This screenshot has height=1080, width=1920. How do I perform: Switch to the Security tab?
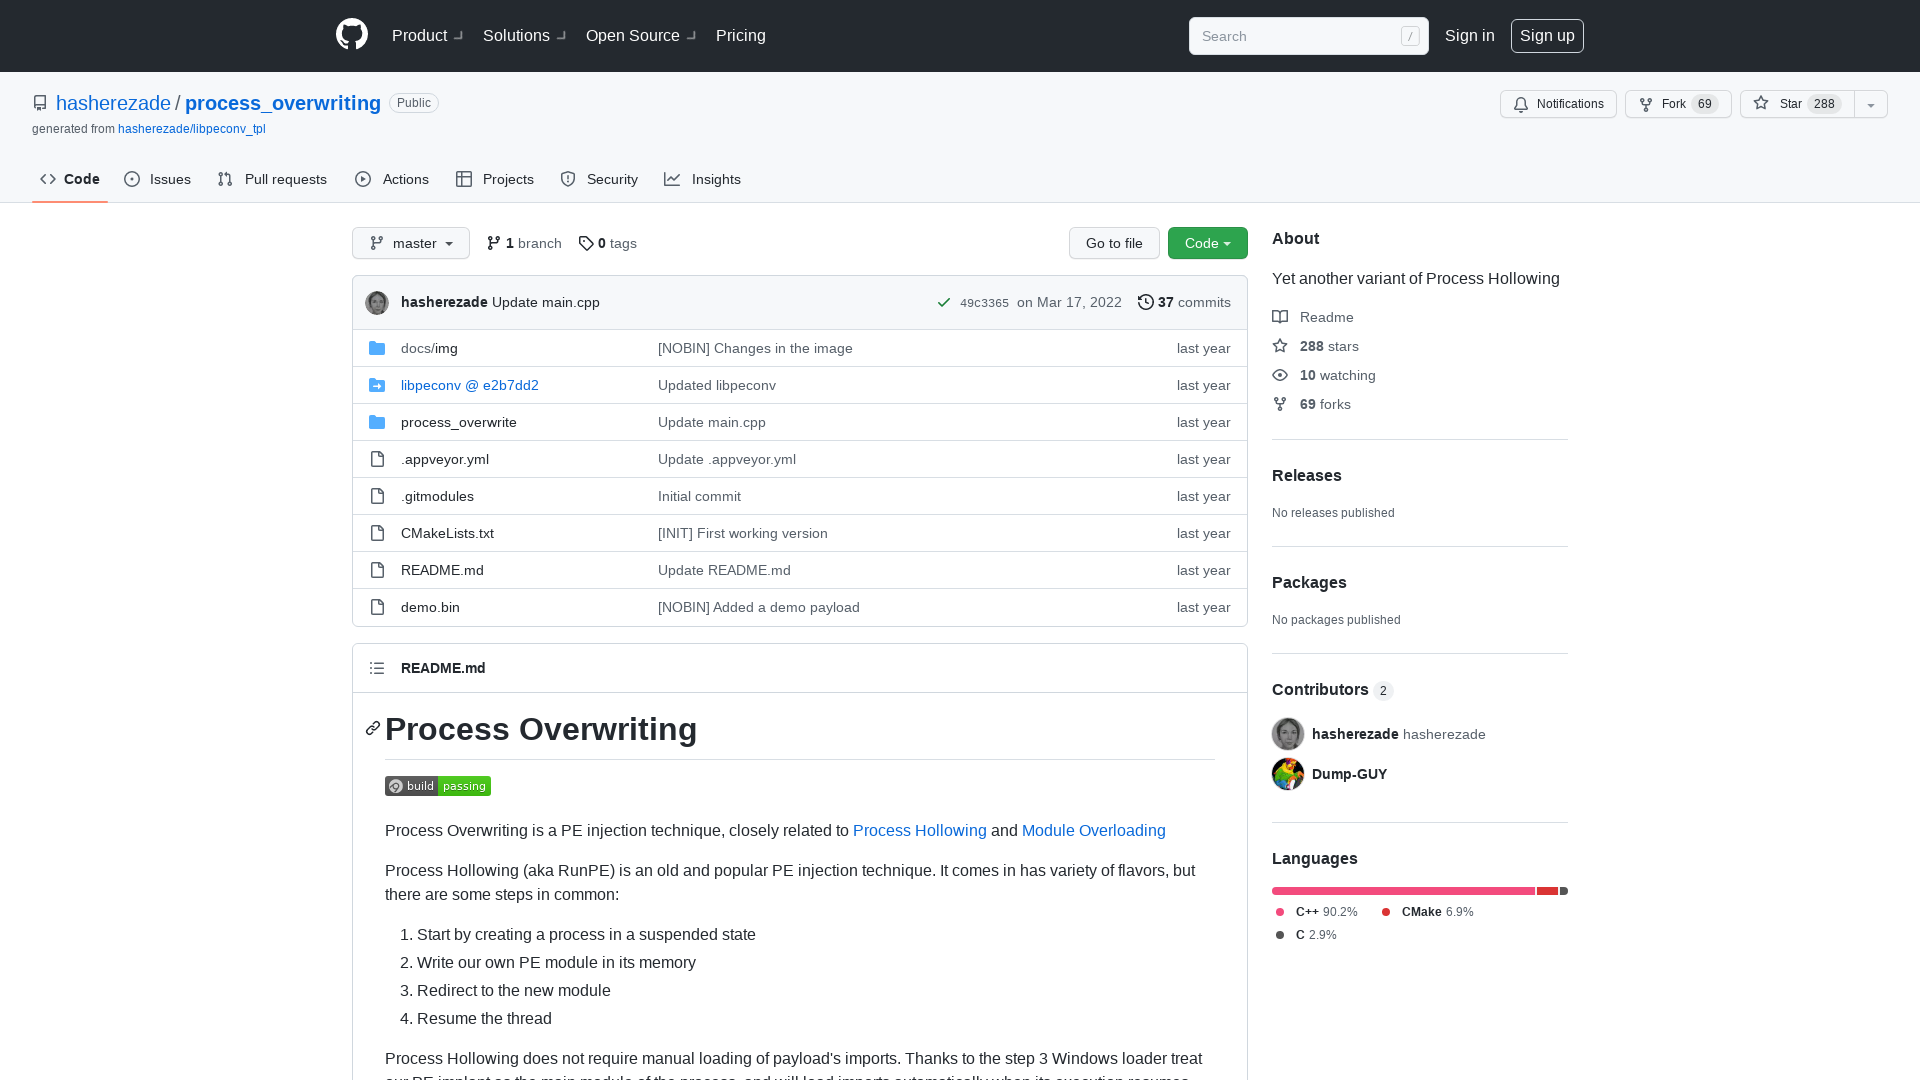click(599, 179)
